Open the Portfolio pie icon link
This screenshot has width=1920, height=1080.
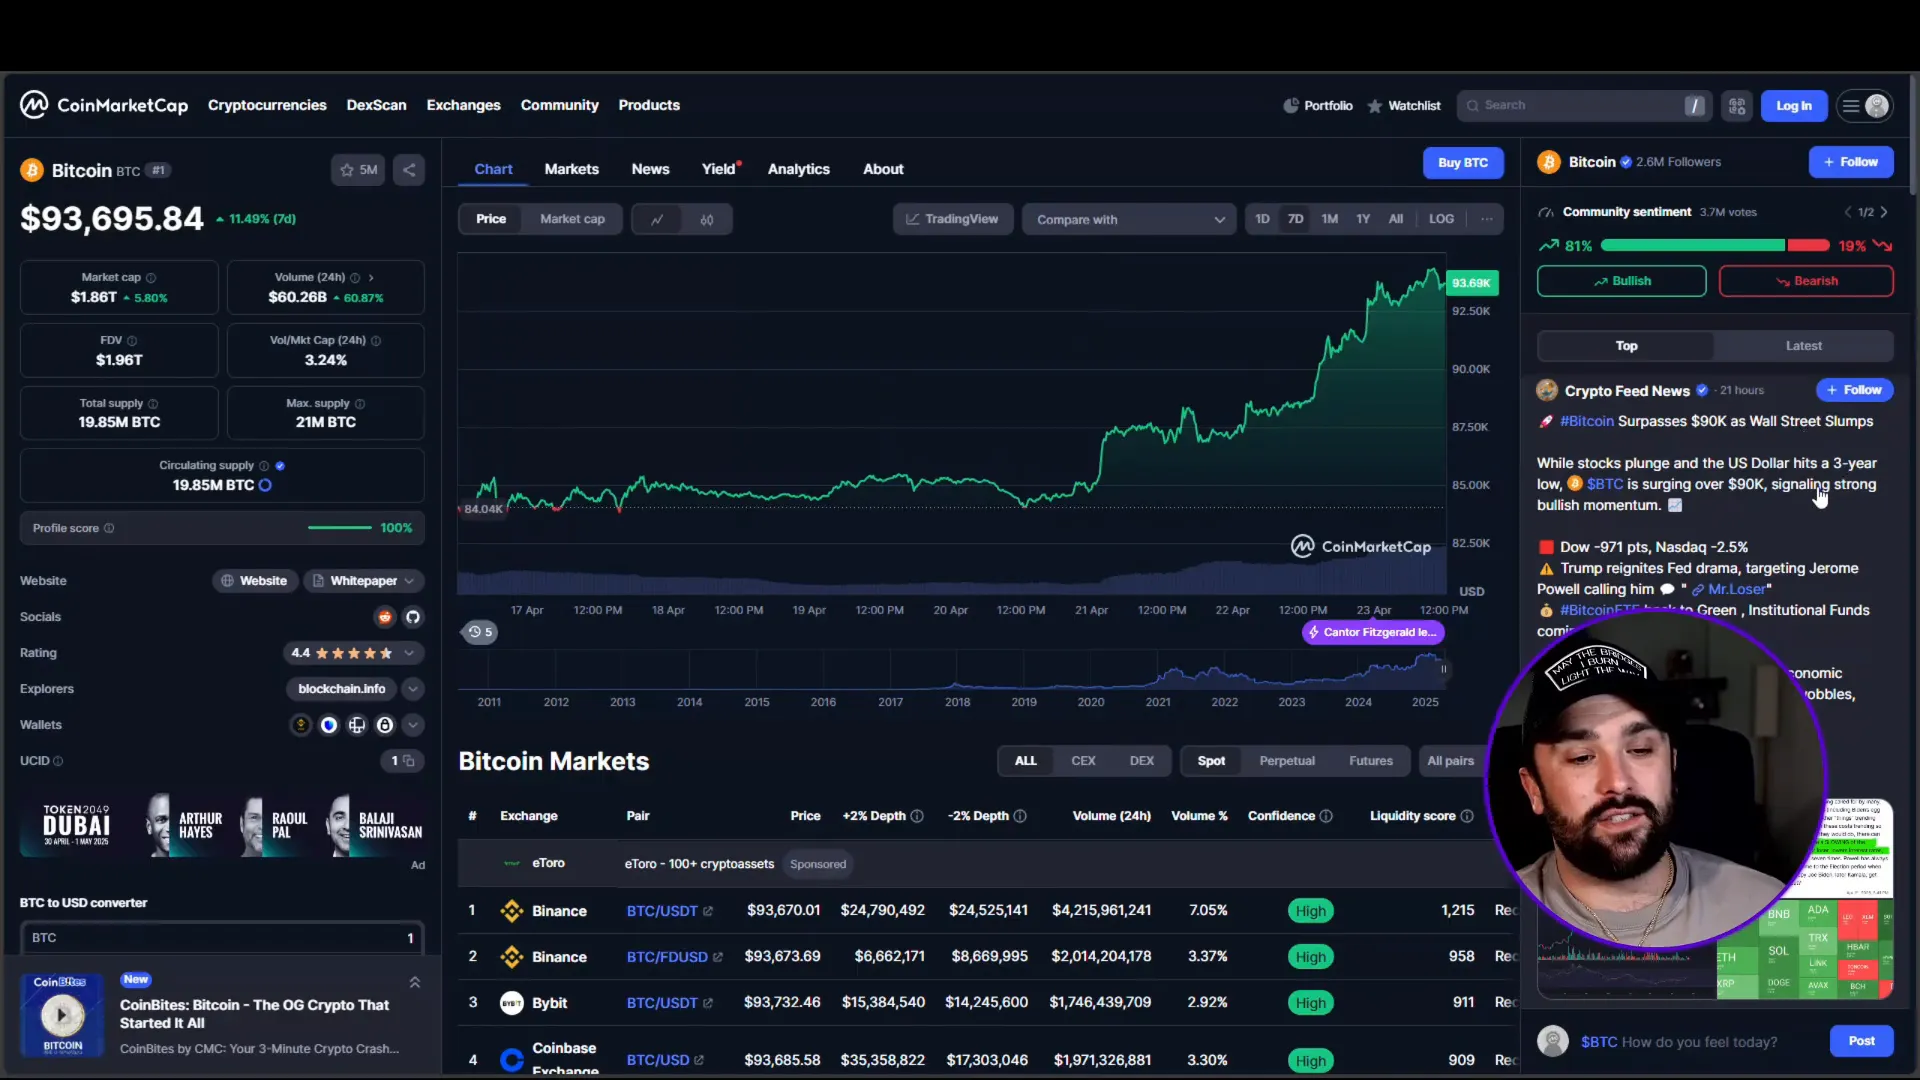point(1318,106)
